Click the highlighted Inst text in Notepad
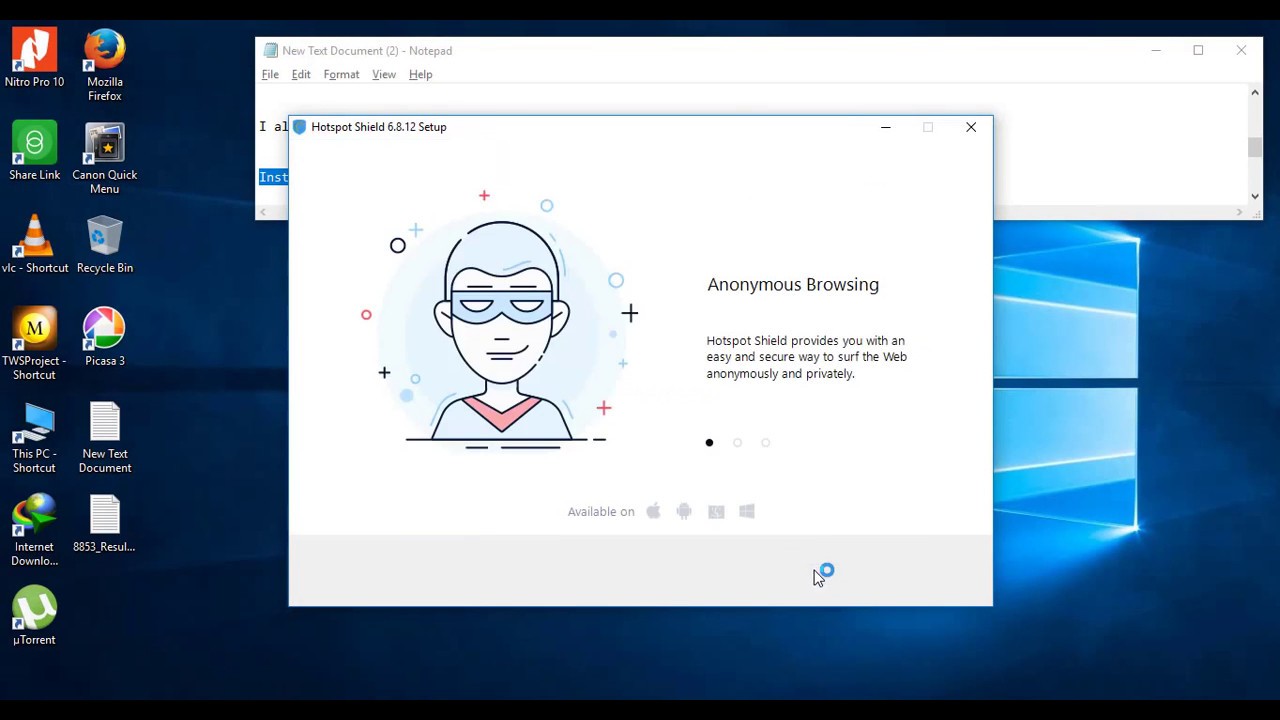This screenshot has width=1280, height=720. pos(274,177)
